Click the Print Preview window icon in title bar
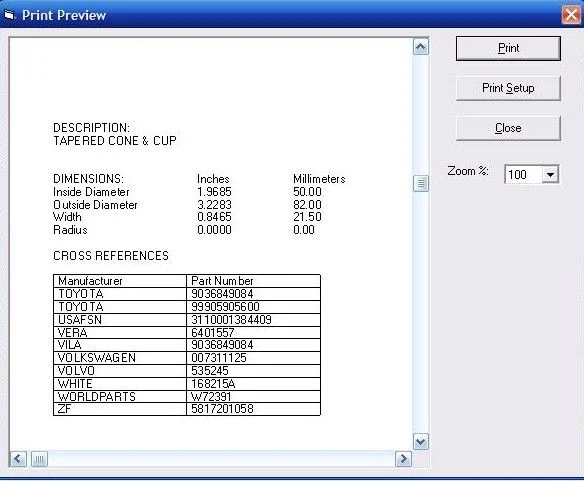Image resolution: width=584 pixels, height=481 pixels. click(x=9, y=15)
